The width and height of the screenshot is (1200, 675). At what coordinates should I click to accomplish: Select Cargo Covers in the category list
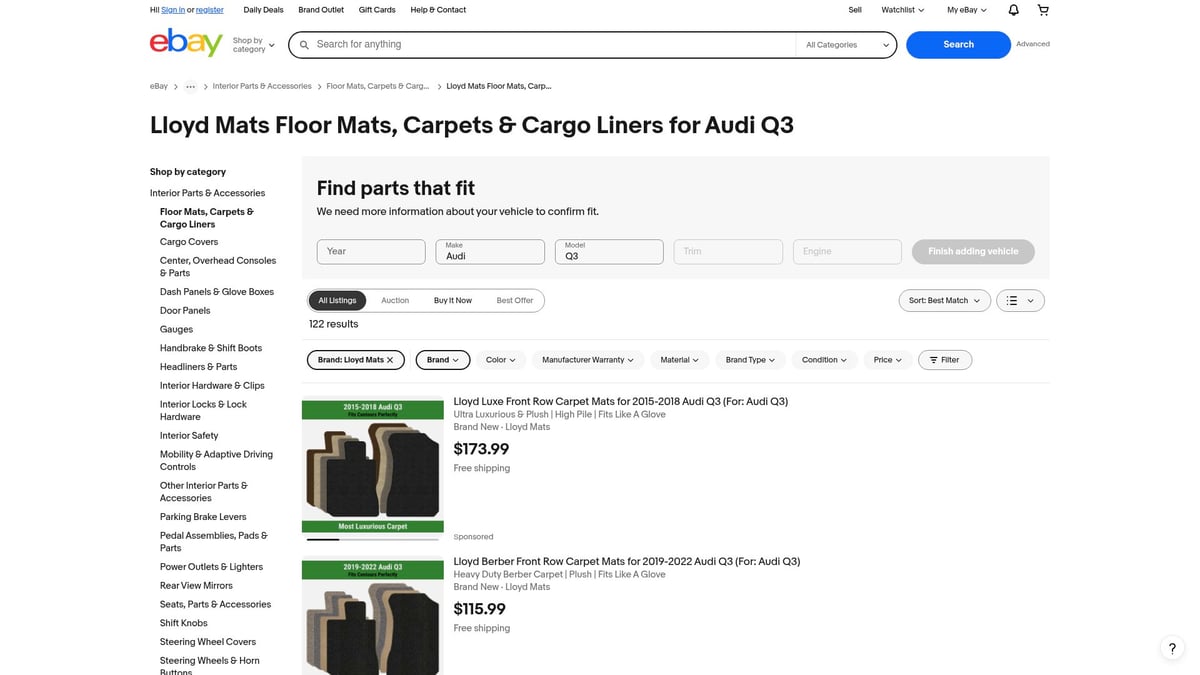[x=189, y=242]
